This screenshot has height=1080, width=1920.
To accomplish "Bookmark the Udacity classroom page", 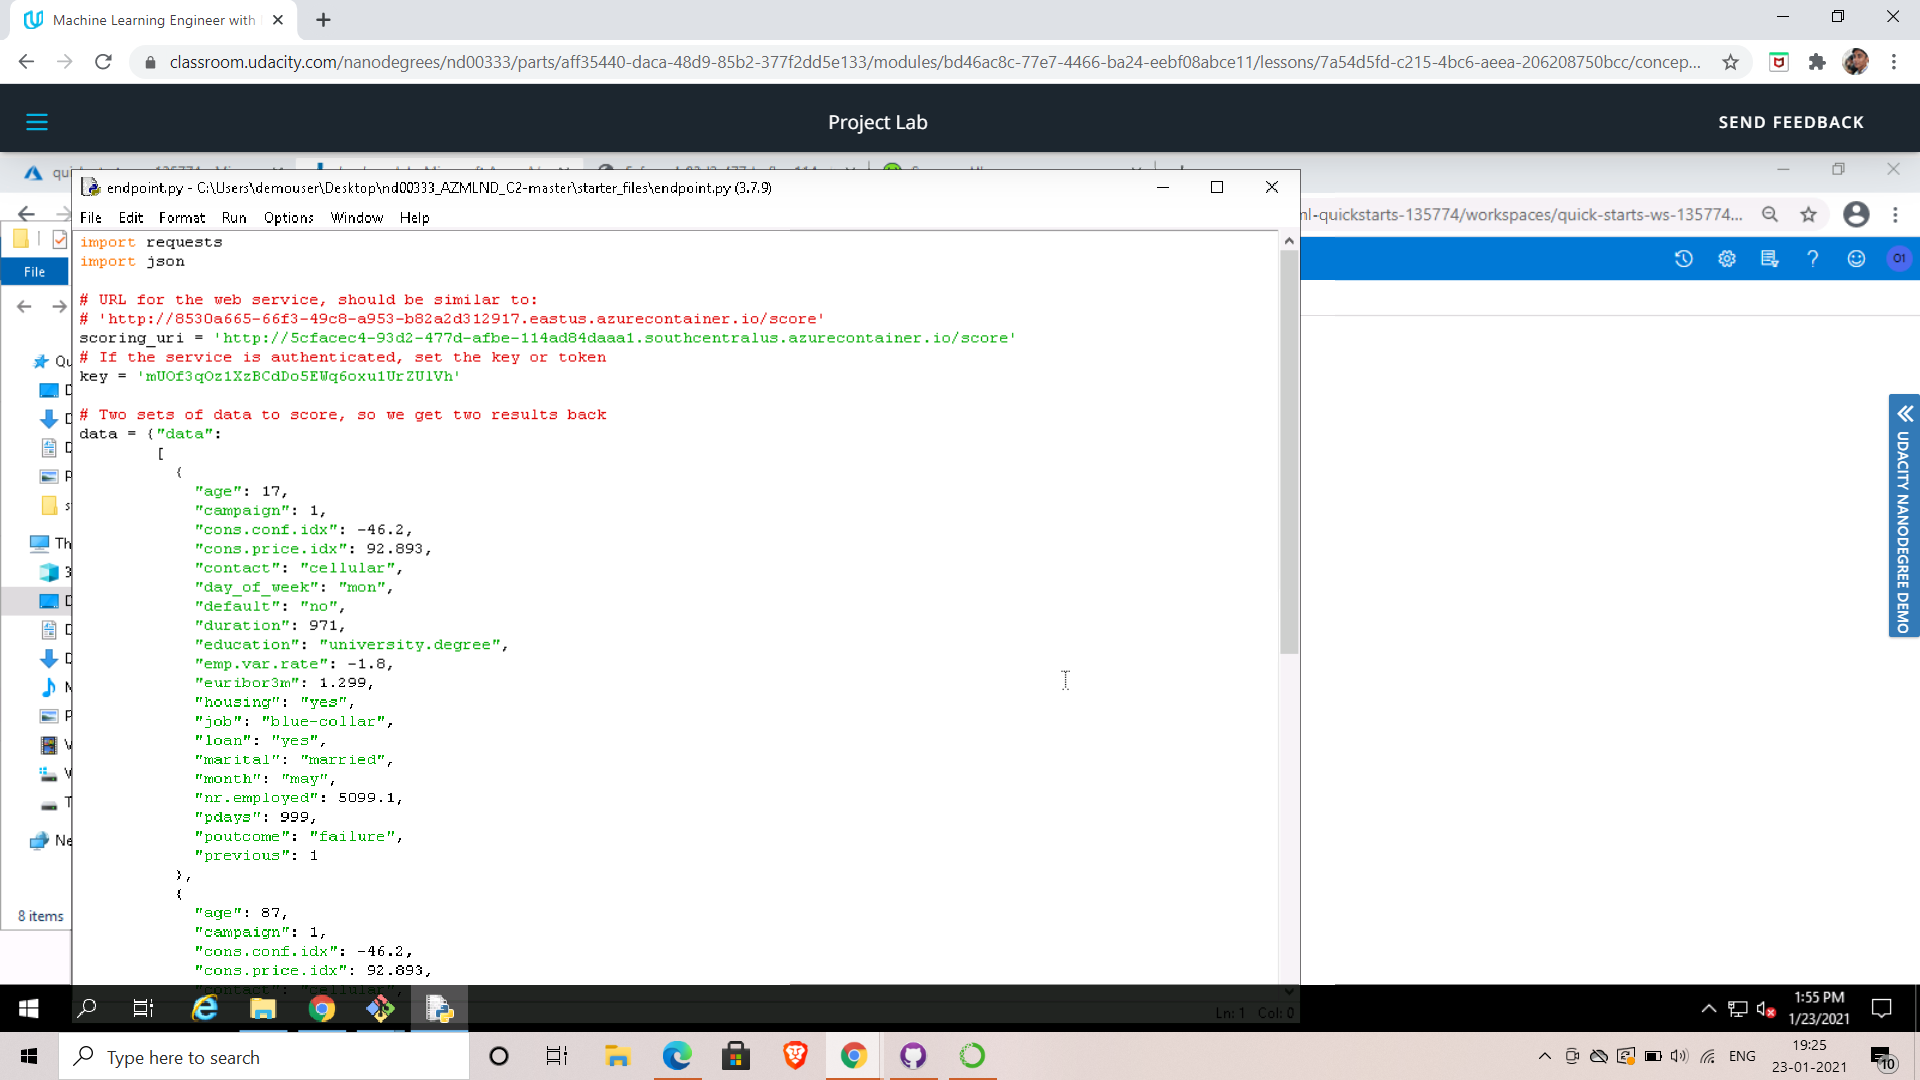I will pyautogui.click(x=1730, y=62).
